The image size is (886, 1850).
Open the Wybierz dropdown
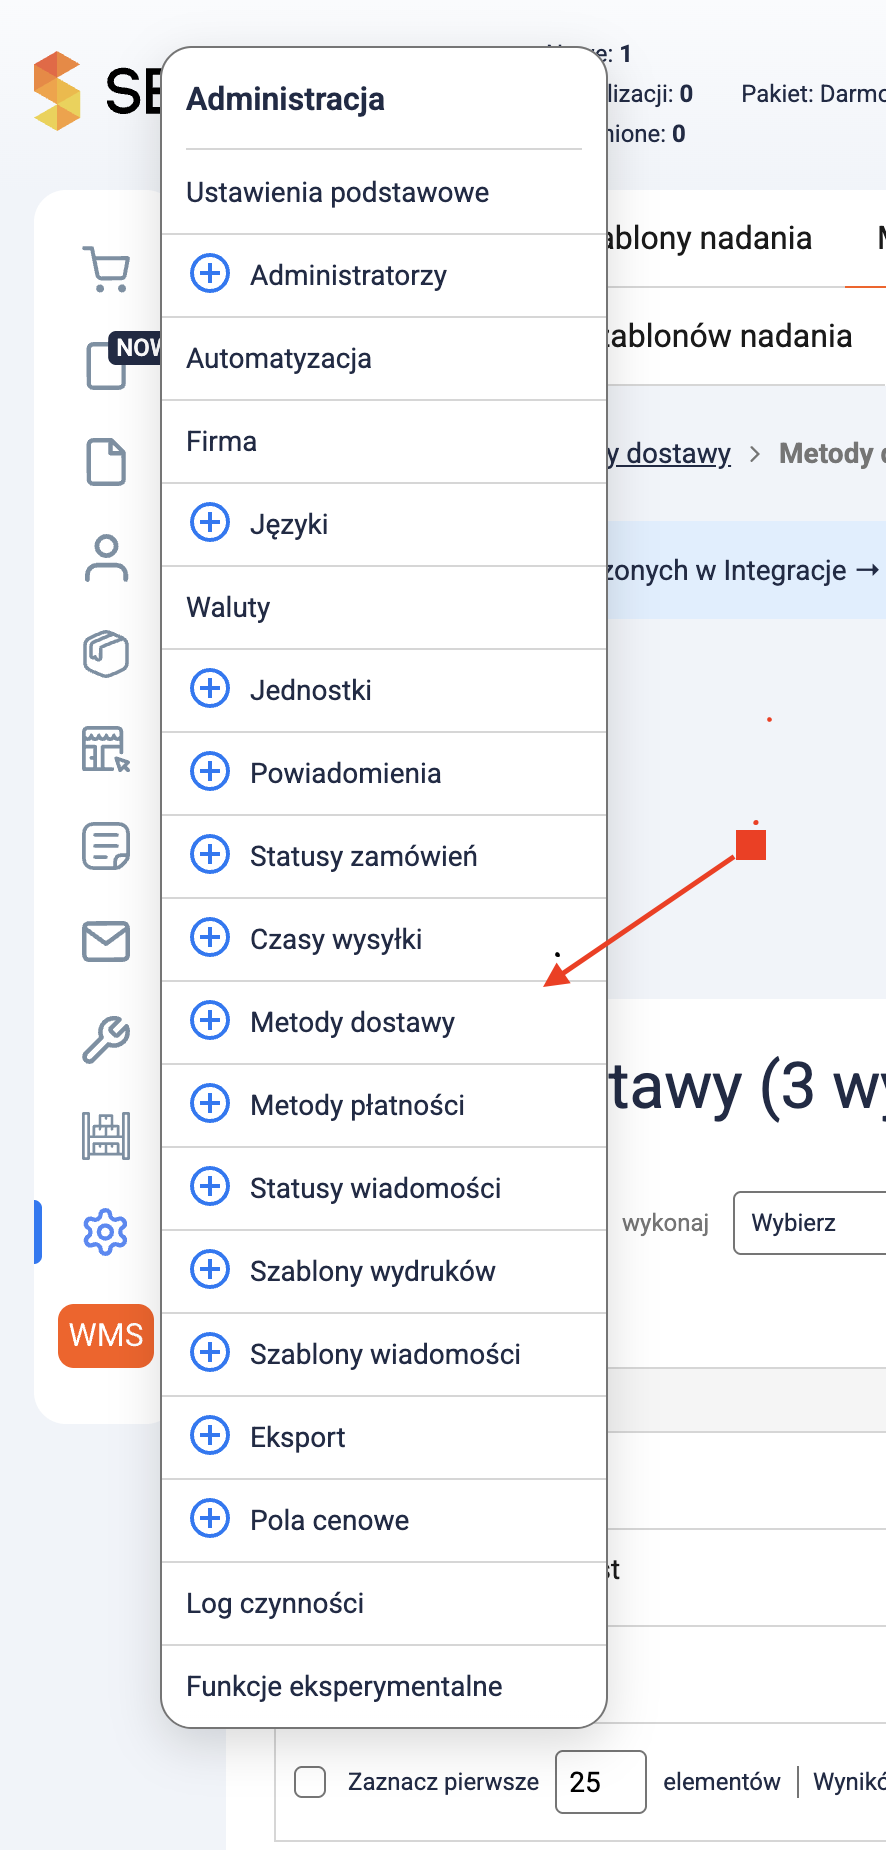[810, 1222]
